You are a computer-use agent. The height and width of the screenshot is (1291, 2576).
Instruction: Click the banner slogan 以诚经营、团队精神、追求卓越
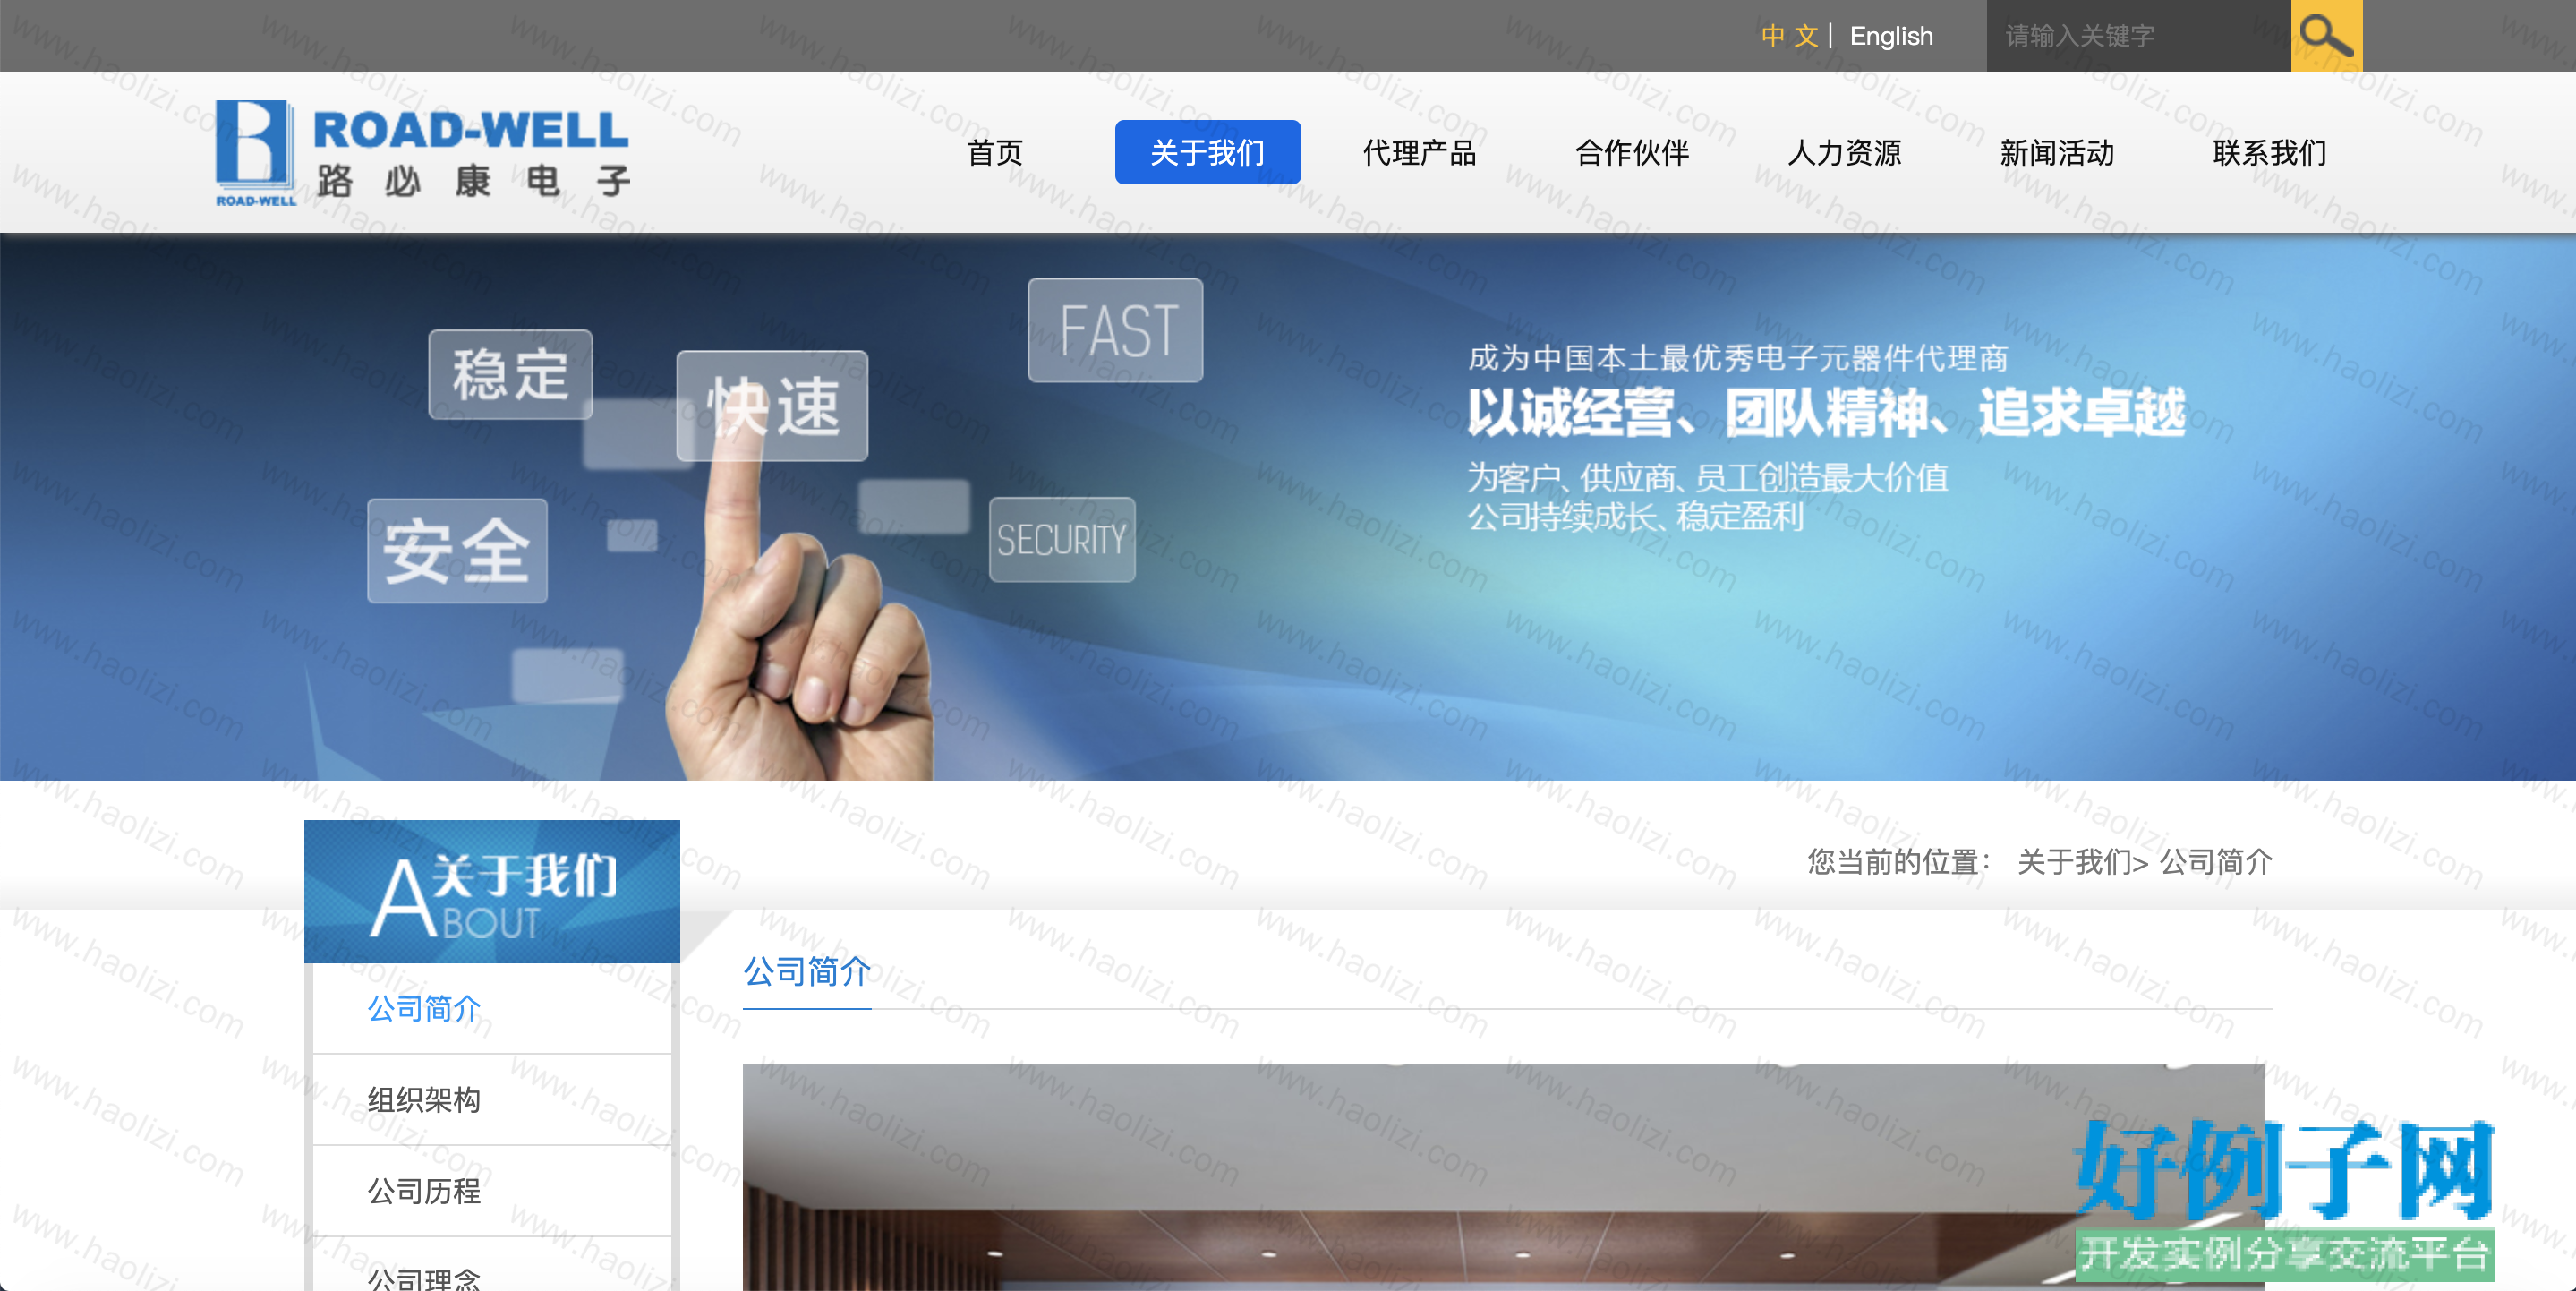point(1826,412)
